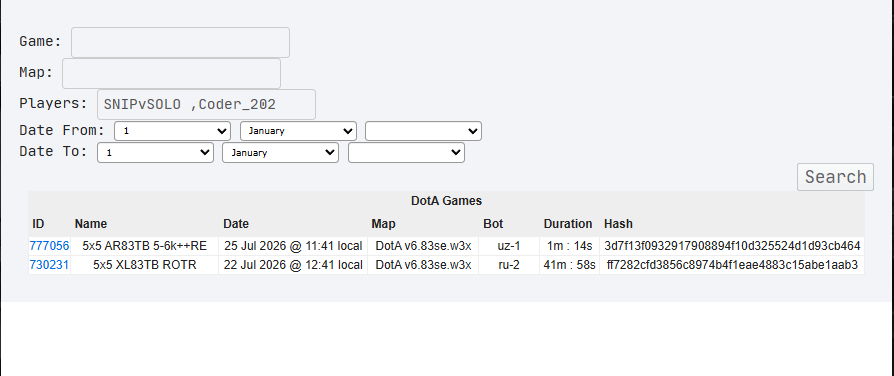
Task: Click the Game: field label
Action: [x=40, y=42]
